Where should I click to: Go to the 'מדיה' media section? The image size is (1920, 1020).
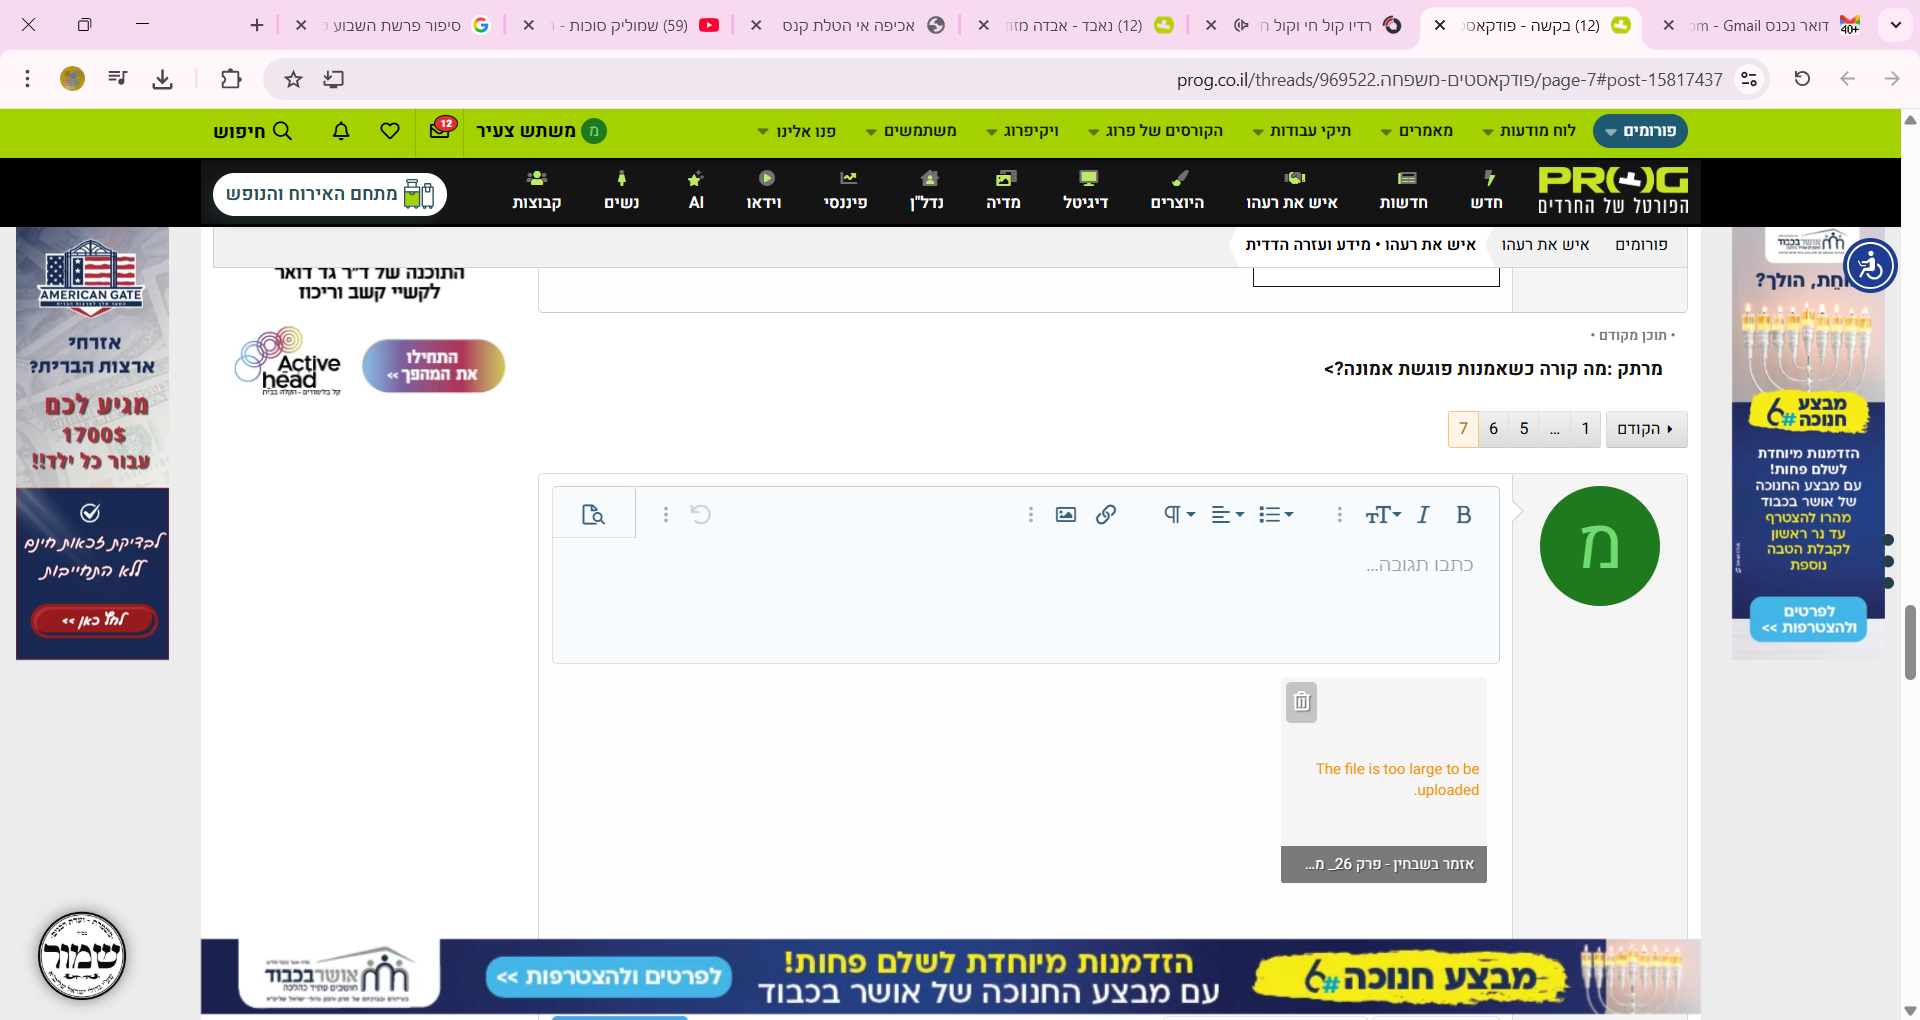(x=1004, y=191)
